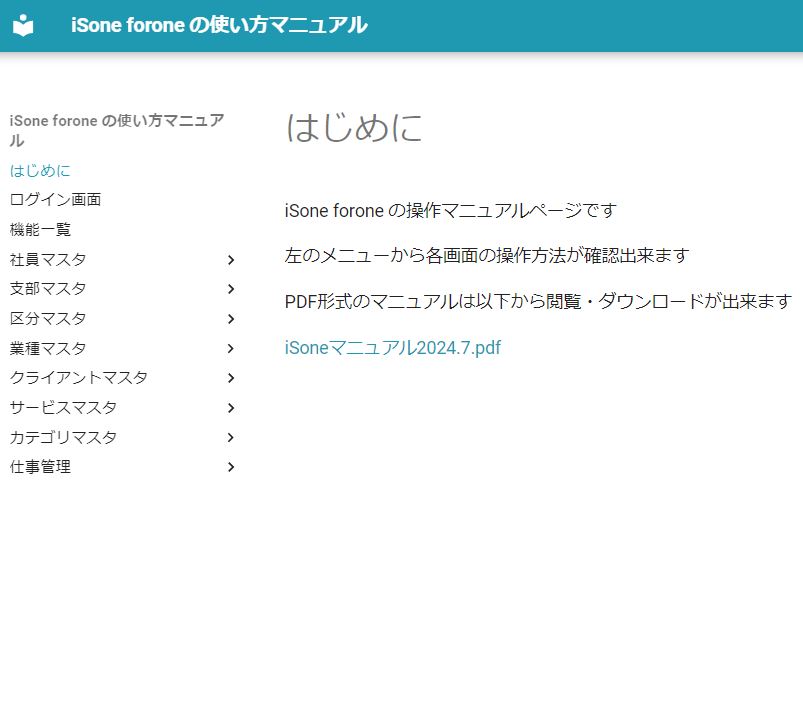Select はじめに in the sidebar

coord(40,171)
